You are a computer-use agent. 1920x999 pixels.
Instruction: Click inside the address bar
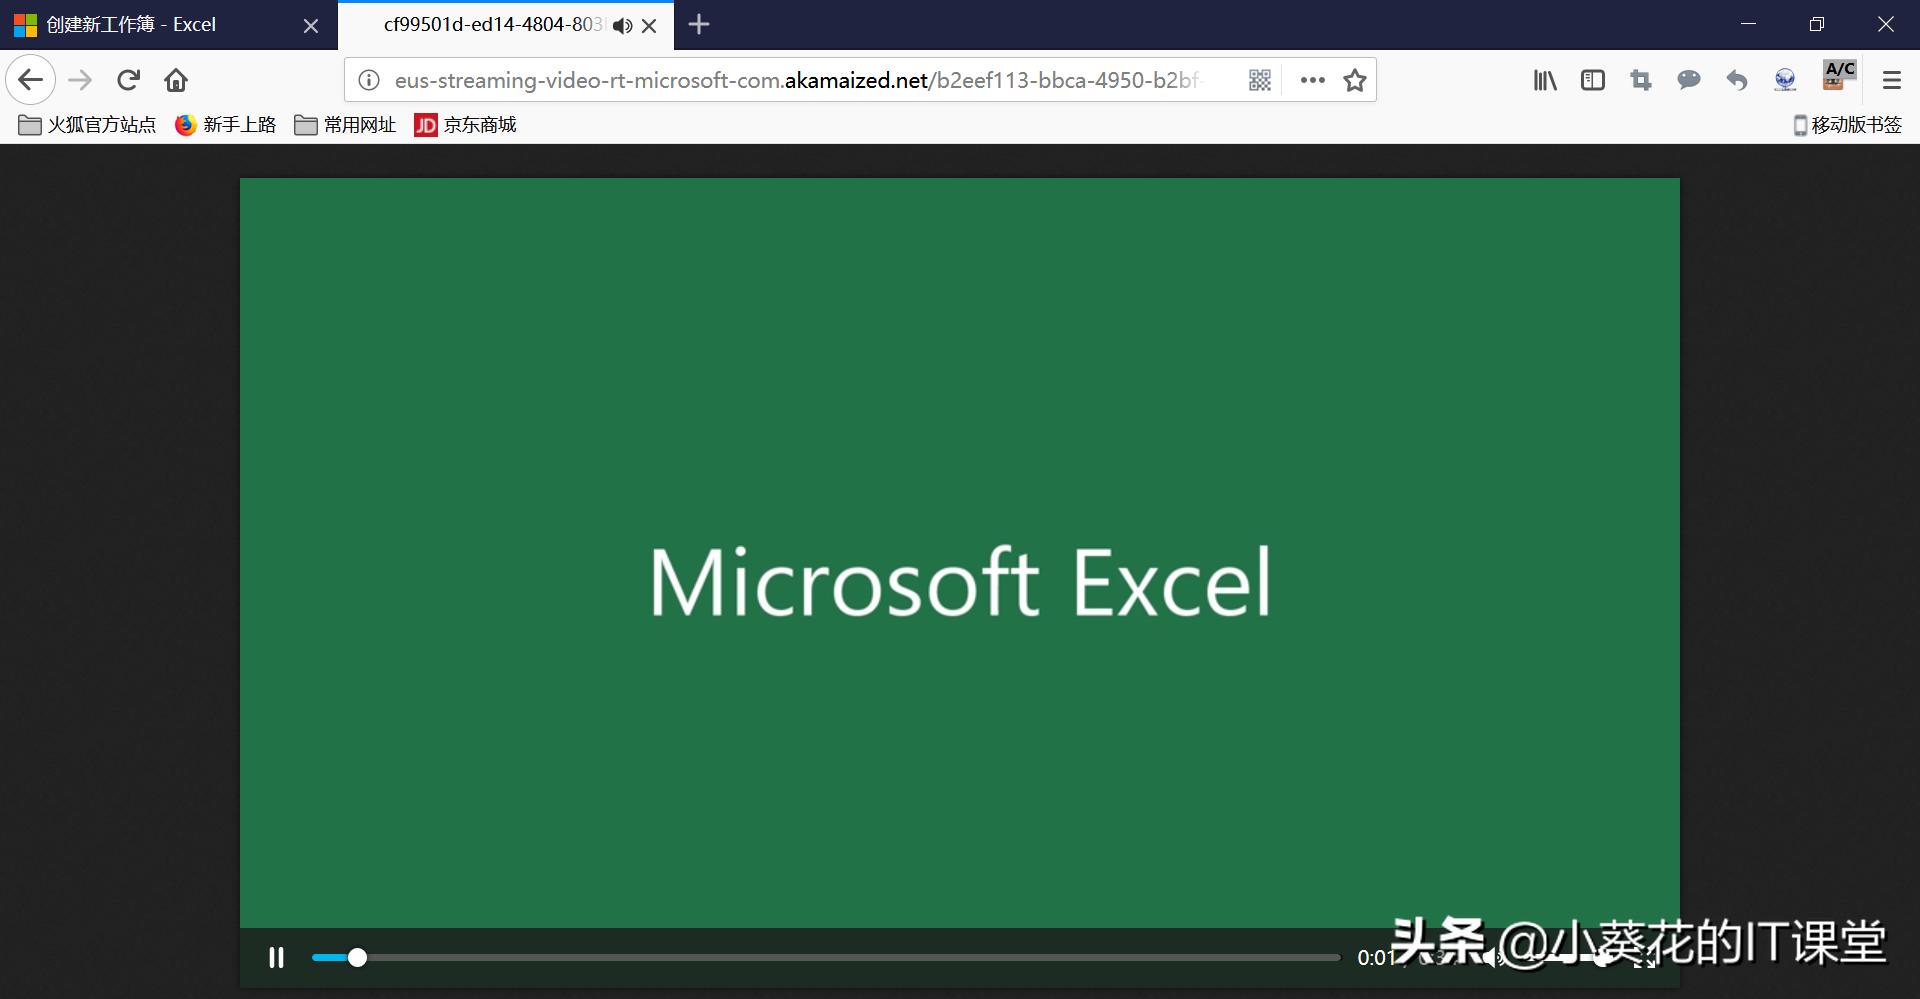click(x=800, y=79)
